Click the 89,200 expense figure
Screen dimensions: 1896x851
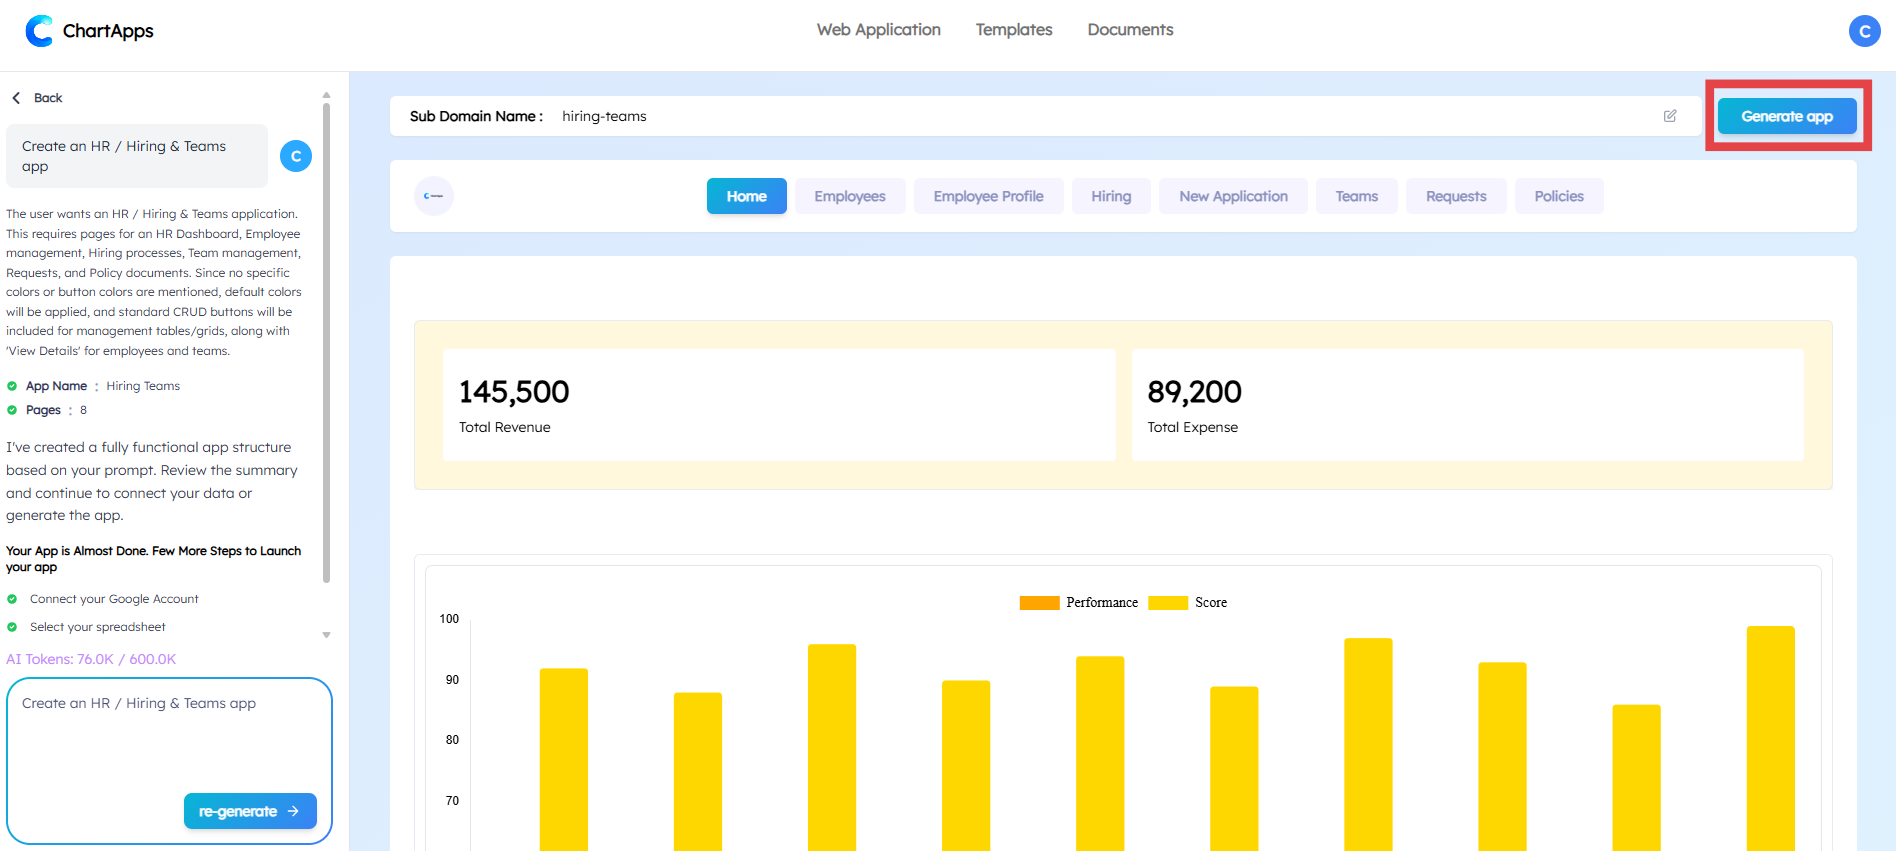click(x=1194, y=392)
